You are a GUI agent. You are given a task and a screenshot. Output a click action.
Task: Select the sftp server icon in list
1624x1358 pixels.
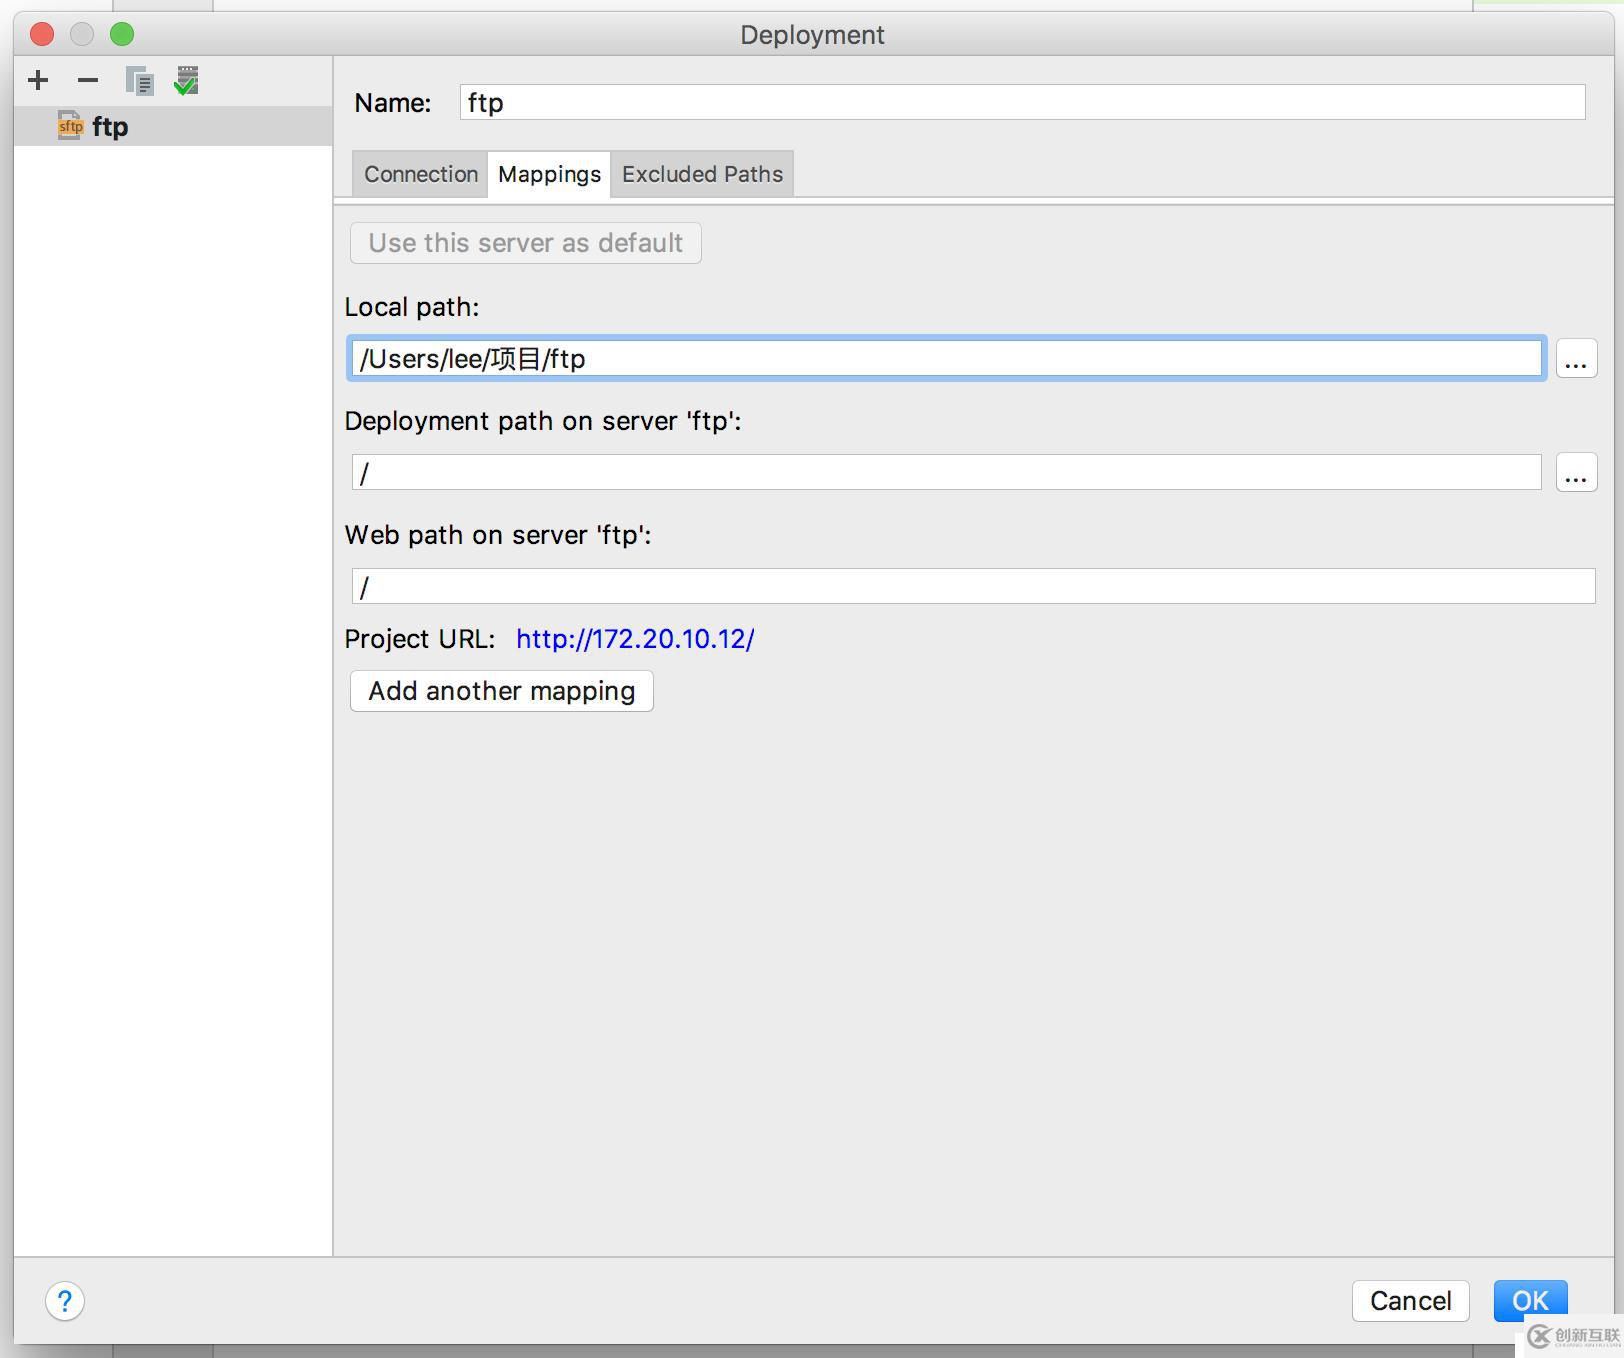point(70,126)
